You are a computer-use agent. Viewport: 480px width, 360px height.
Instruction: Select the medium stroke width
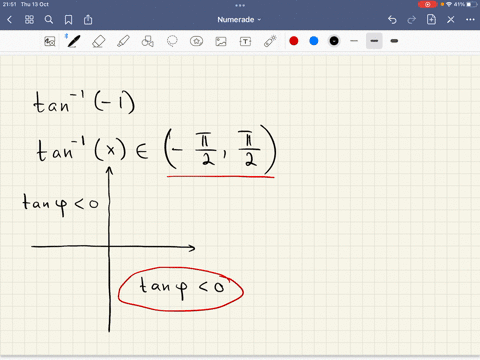click(x=374, y=41)
